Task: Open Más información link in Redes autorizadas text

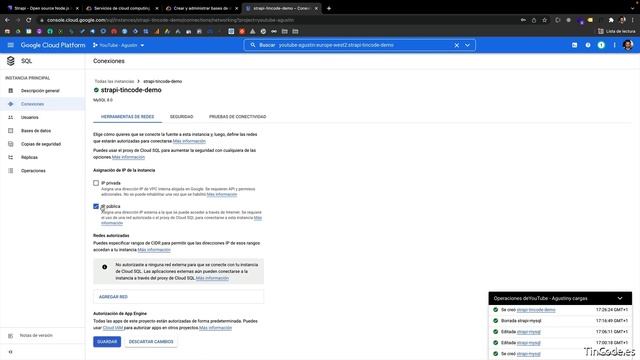Action: tap(154, 250)
